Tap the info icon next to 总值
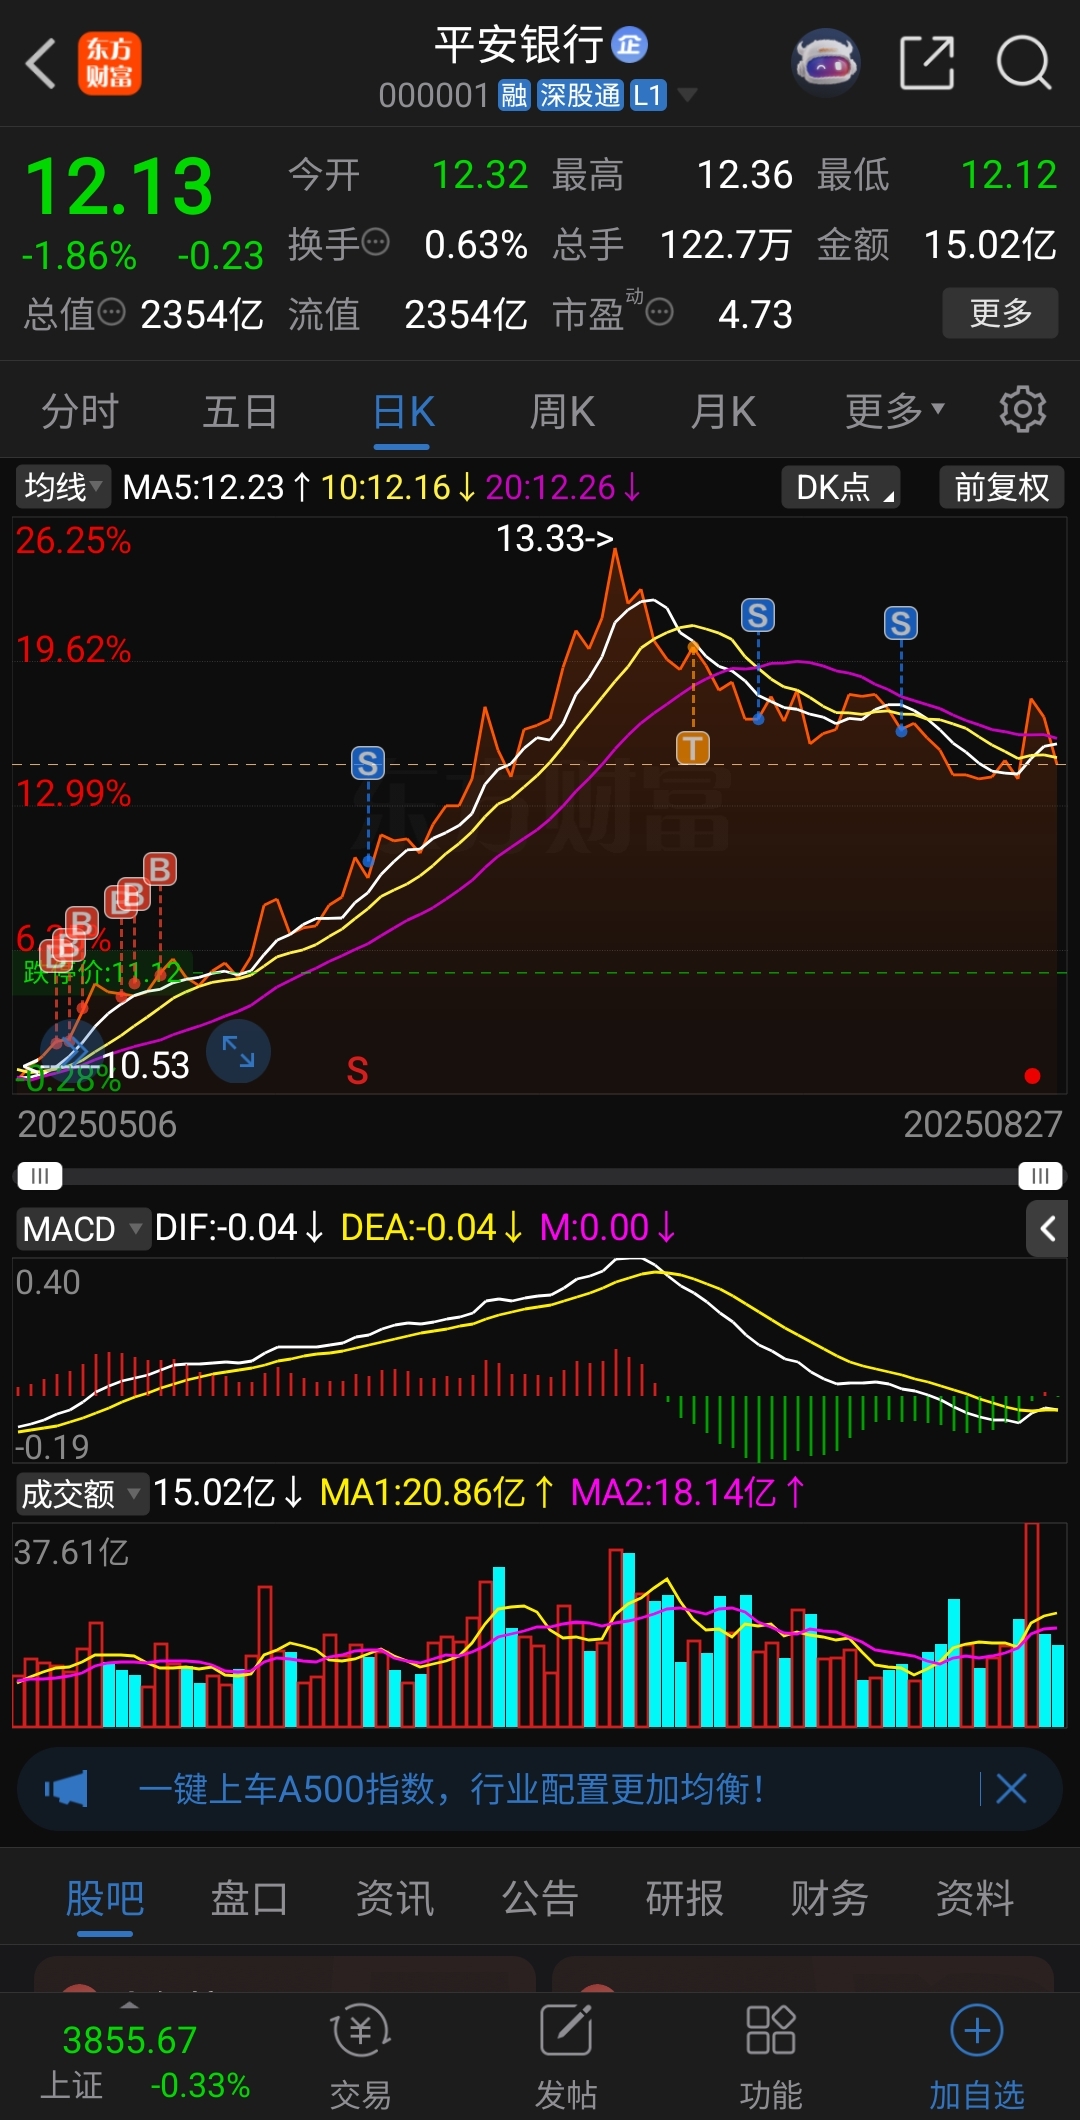 (111, 312)
